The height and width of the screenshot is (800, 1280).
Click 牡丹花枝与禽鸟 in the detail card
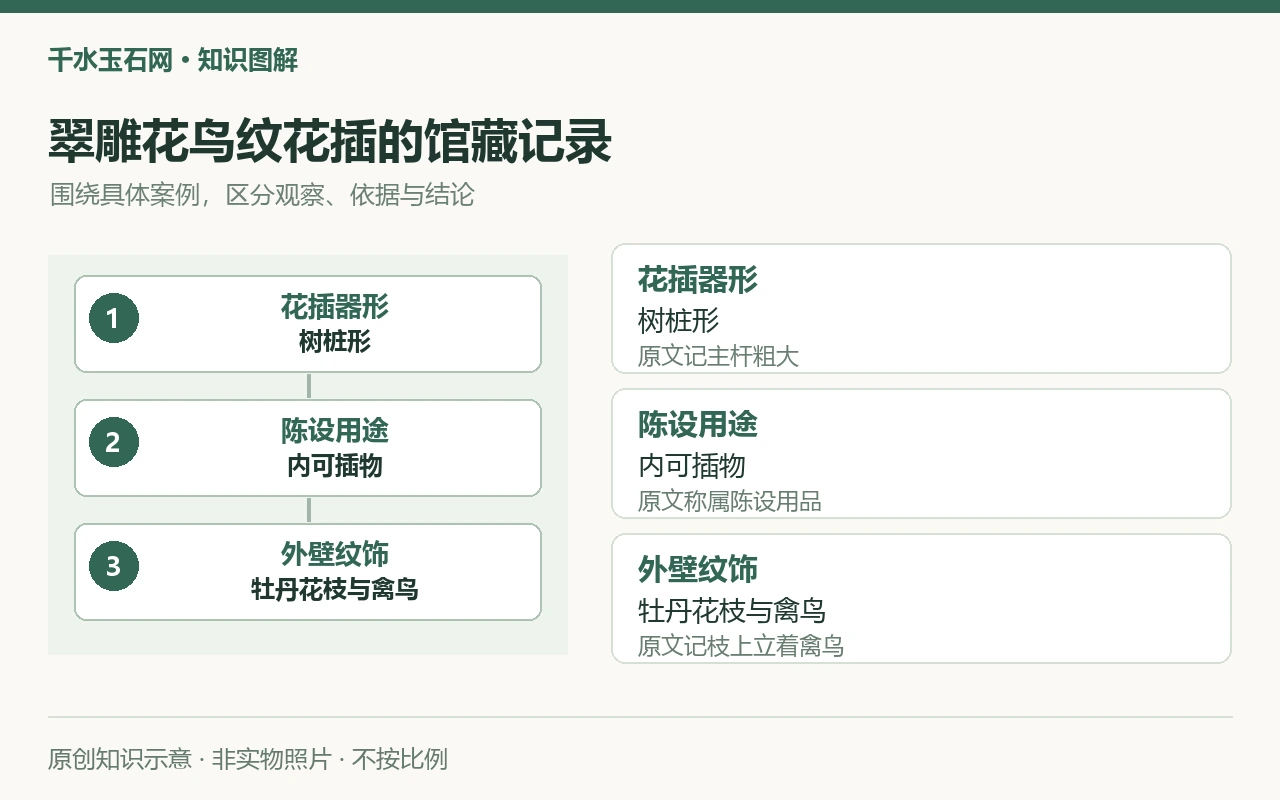732,611
